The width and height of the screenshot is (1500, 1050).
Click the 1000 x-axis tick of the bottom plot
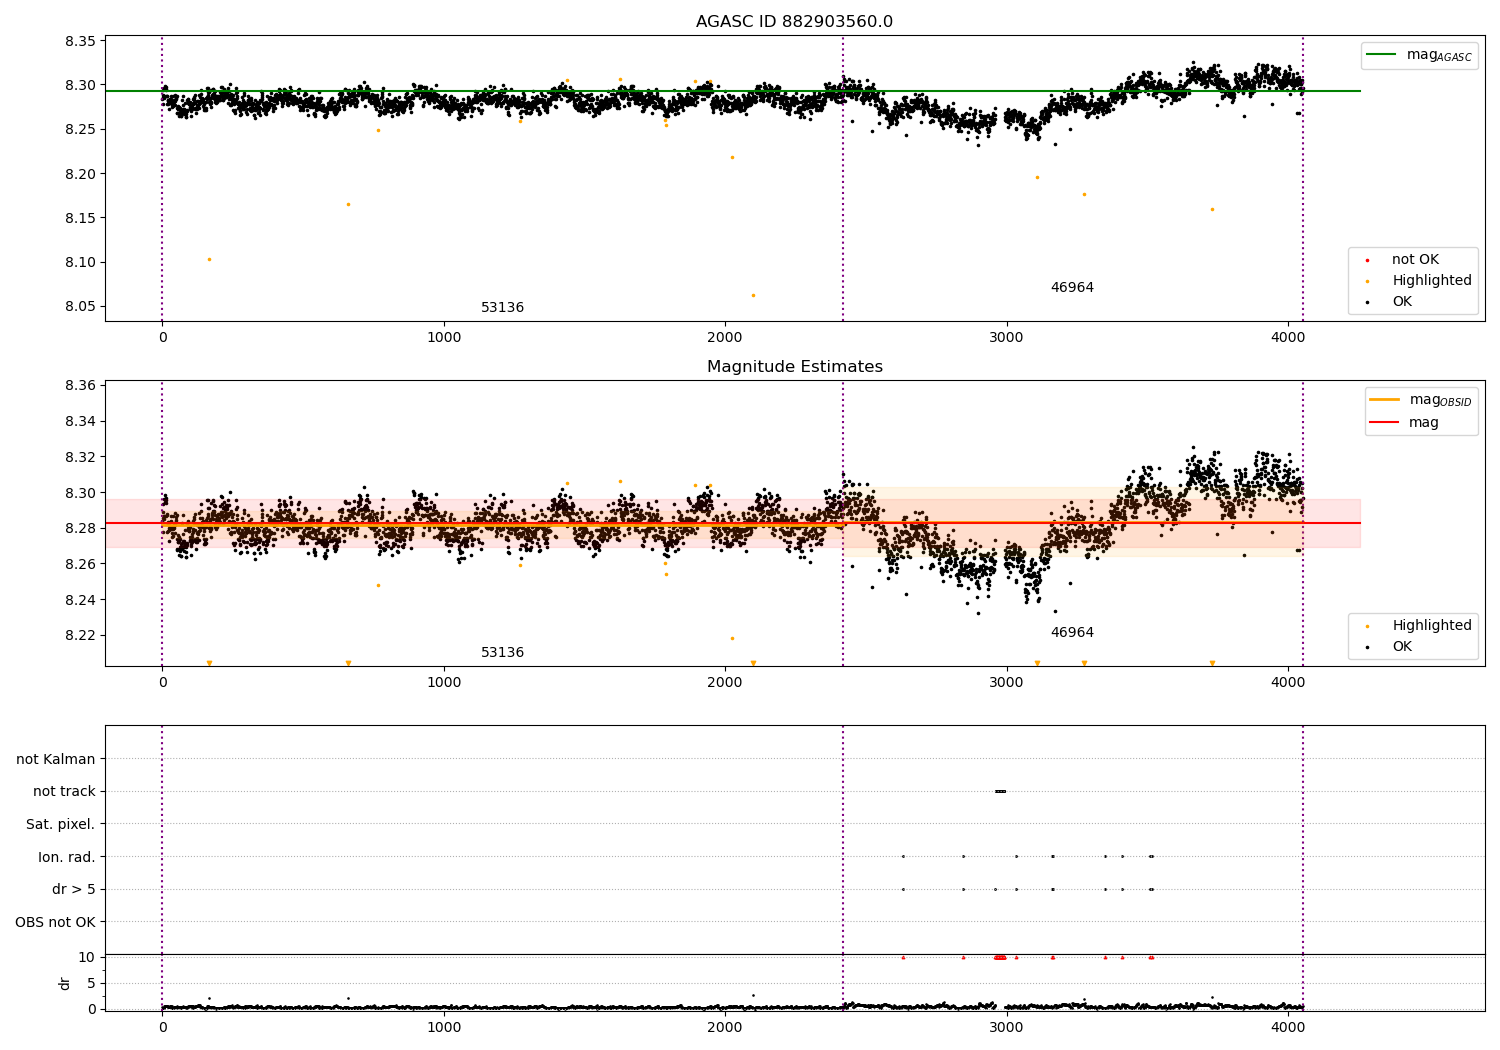444,1028
